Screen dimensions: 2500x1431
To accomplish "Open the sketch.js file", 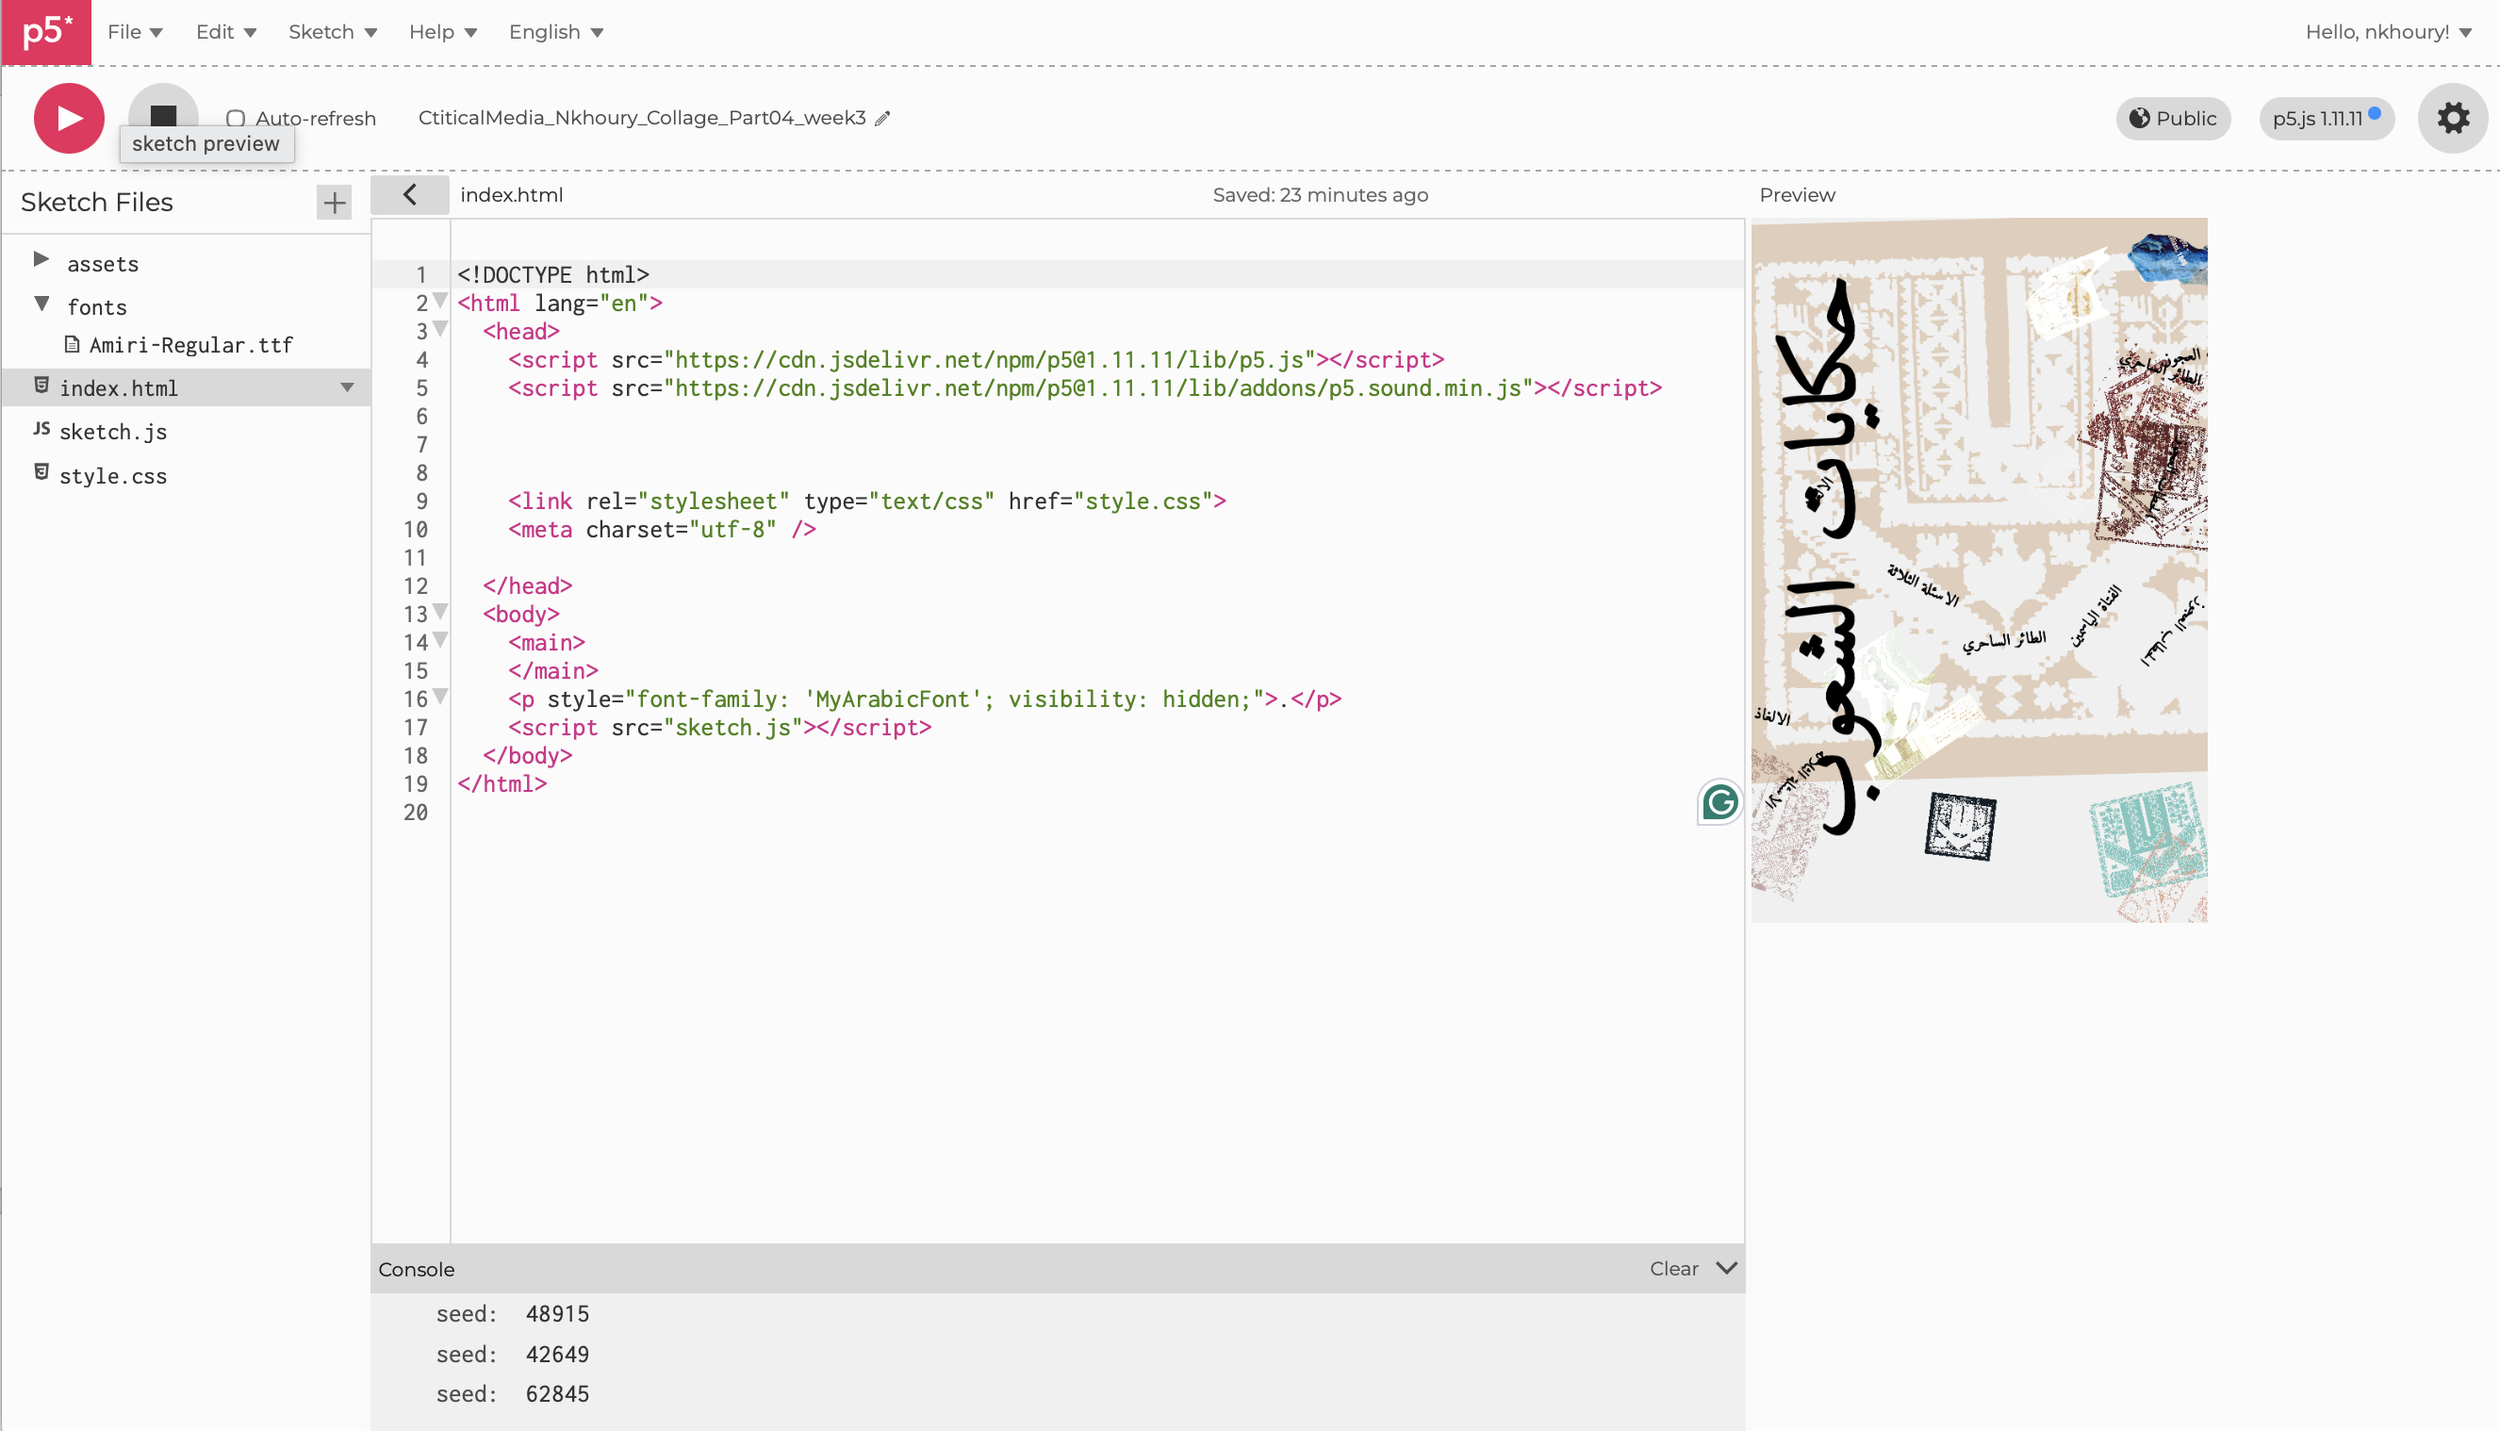I will [x=113, y=432].
